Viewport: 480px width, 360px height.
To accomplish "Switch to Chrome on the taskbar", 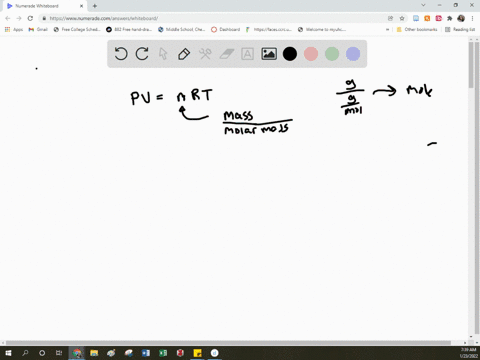I will point(77,353).
